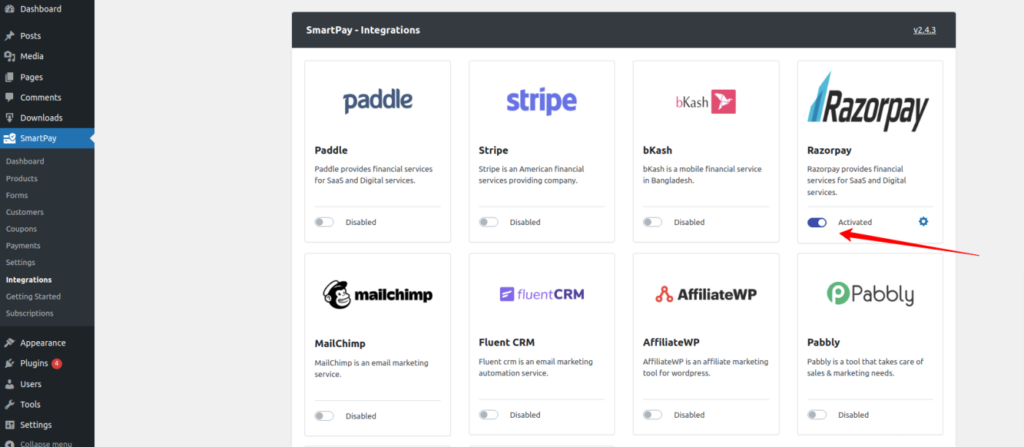Click the Razorpay Activated status text
The height and width of the screenshot is (447, 1024).
(x=855, y=222)
